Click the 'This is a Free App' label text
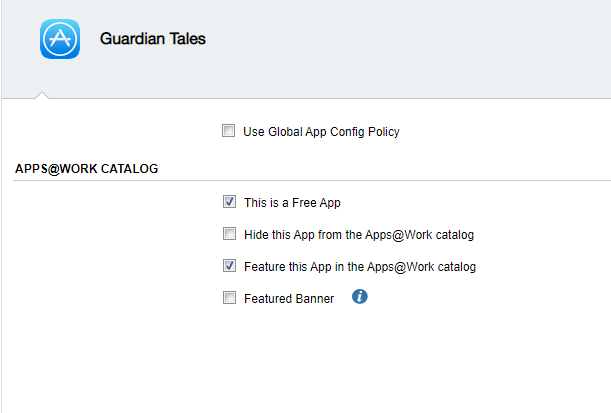This screenshot has height=413, width=611. [292, 203]
